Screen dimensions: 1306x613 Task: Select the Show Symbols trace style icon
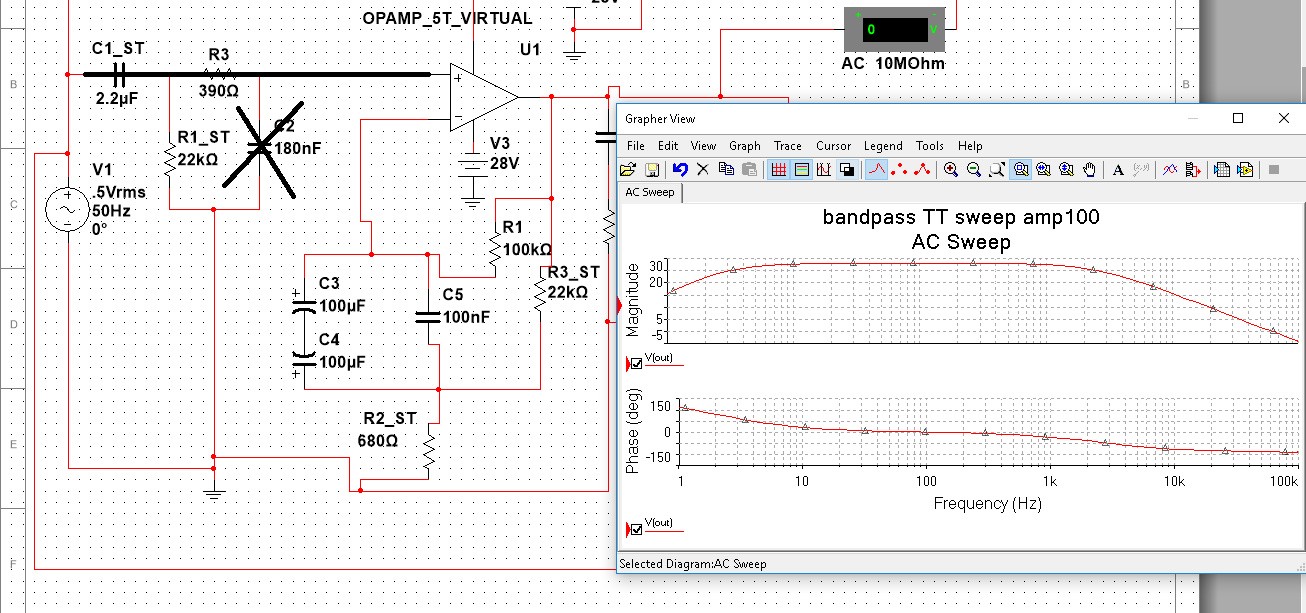[x=899, y=170]
